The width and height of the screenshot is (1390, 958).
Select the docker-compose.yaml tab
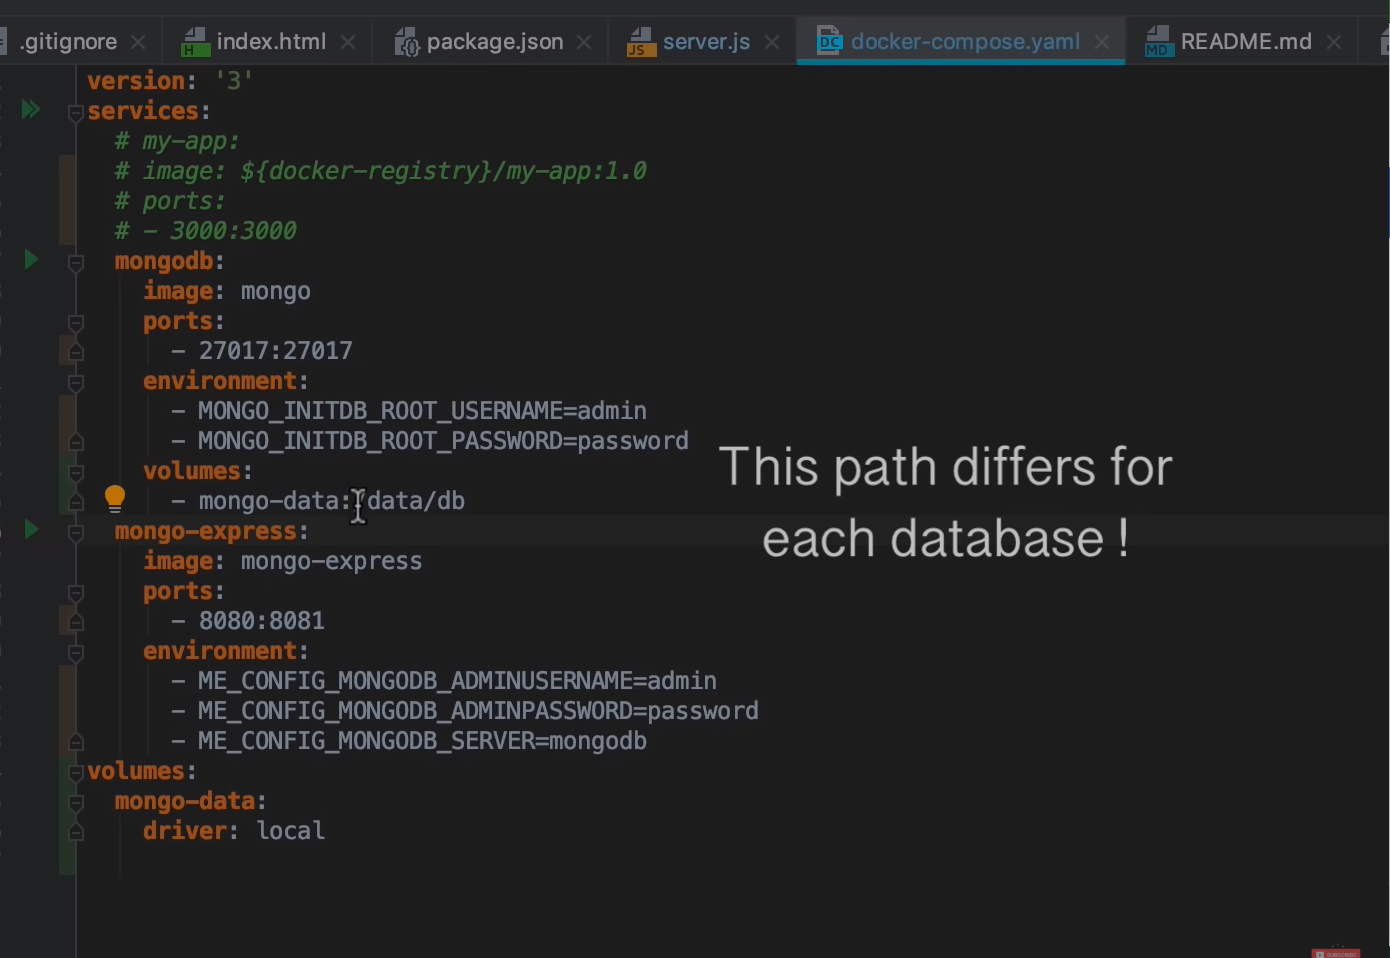pos(965,42)
